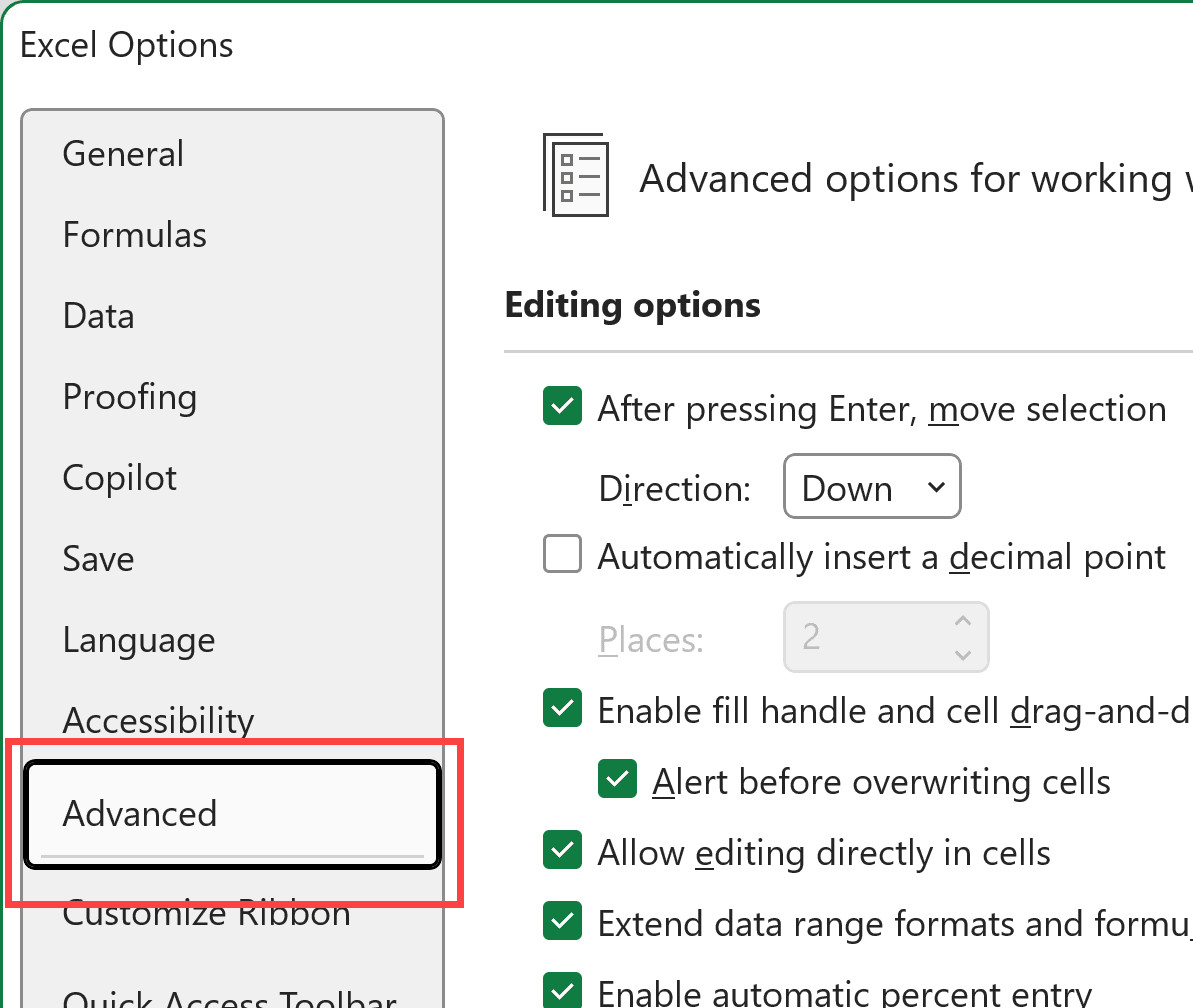Screen dimensions: 1193x1008
Task: Uncheck 'After pressing Enter, move selection'
Action: [x=562, y=406]
